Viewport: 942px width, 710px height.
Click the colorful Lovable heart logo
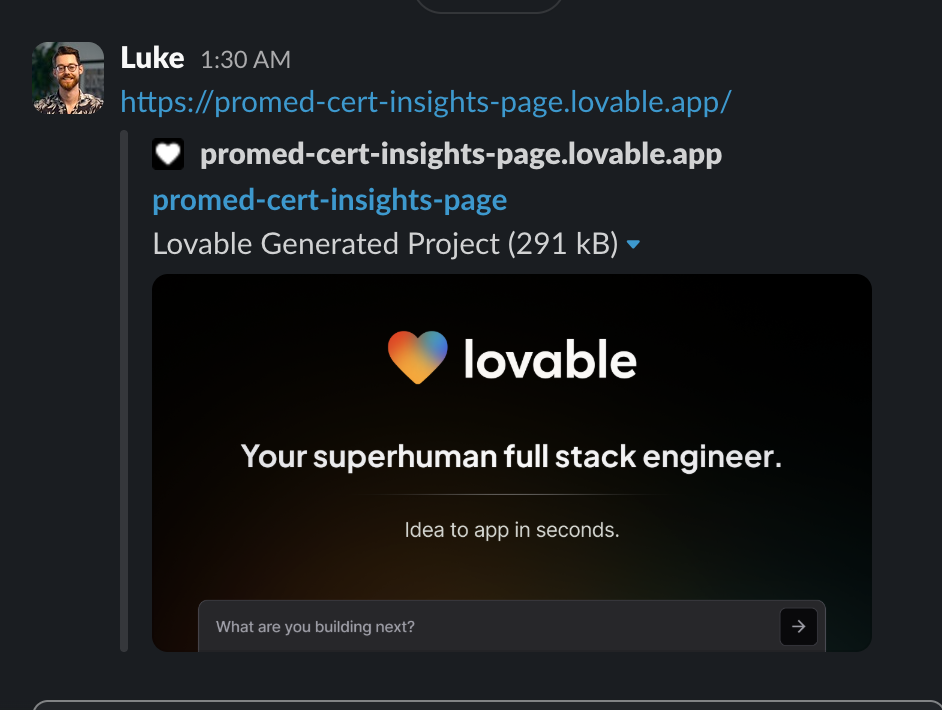point(418,358)
